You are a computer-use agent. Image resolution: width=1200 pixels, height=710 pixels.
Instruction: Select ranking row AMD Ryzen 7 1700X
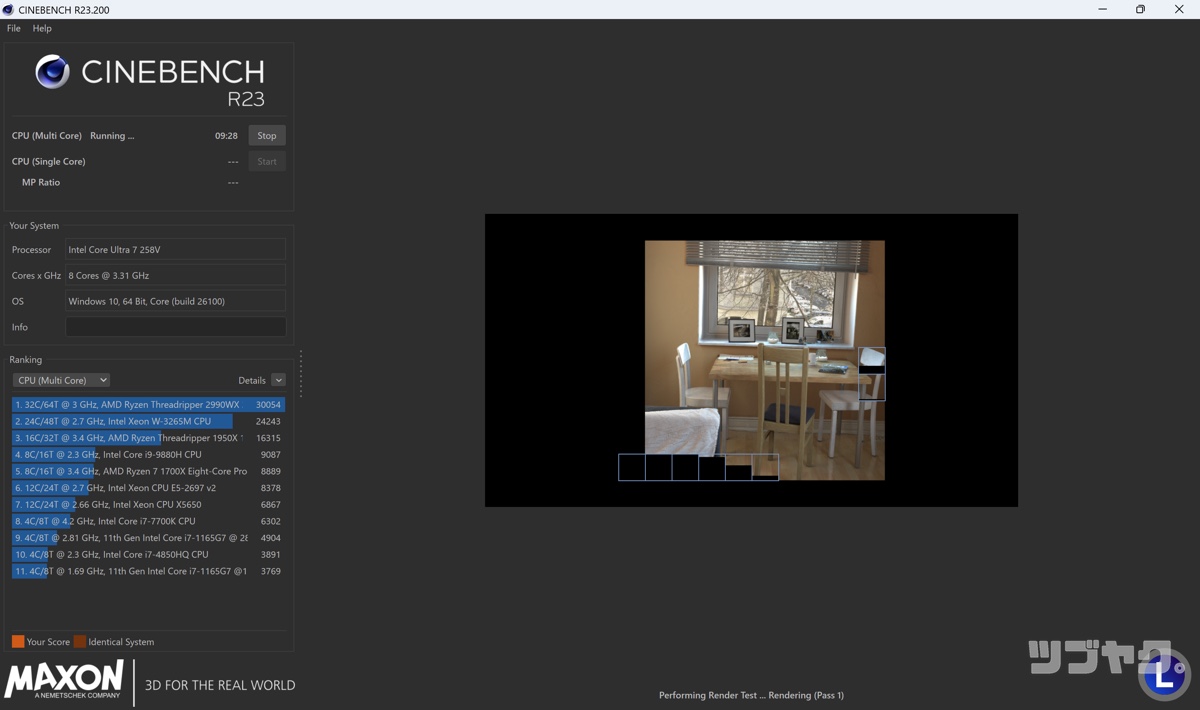pos(148,471)
